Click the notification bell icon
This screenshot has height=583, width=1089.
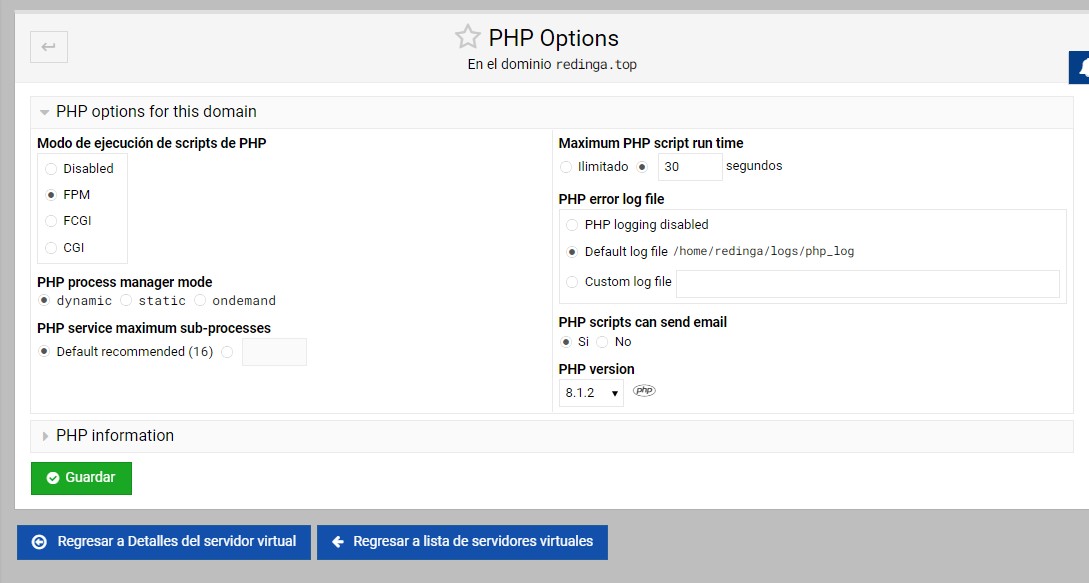(1080, 68)
